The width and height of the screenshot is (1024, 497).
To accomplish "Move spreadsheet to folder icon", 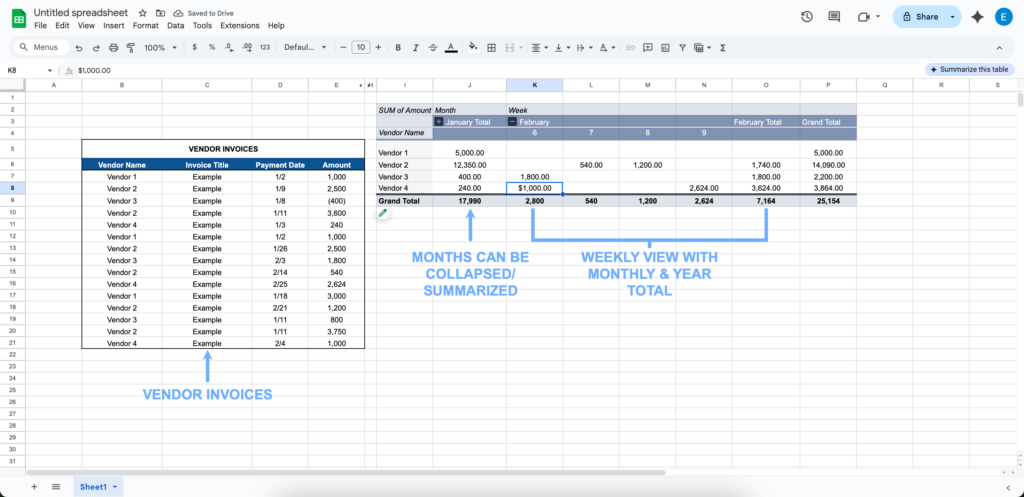I will pyautogui.click(x=160, y=13).
